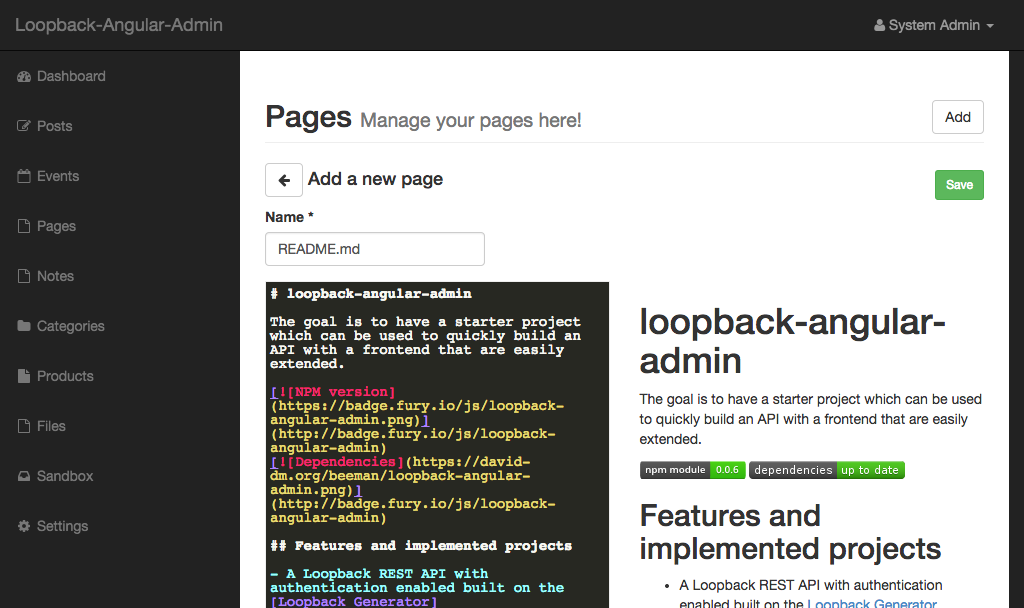The width and height of the screenshot is (1024, 608).
Task: Click the Add button
Action: point(957,117)
